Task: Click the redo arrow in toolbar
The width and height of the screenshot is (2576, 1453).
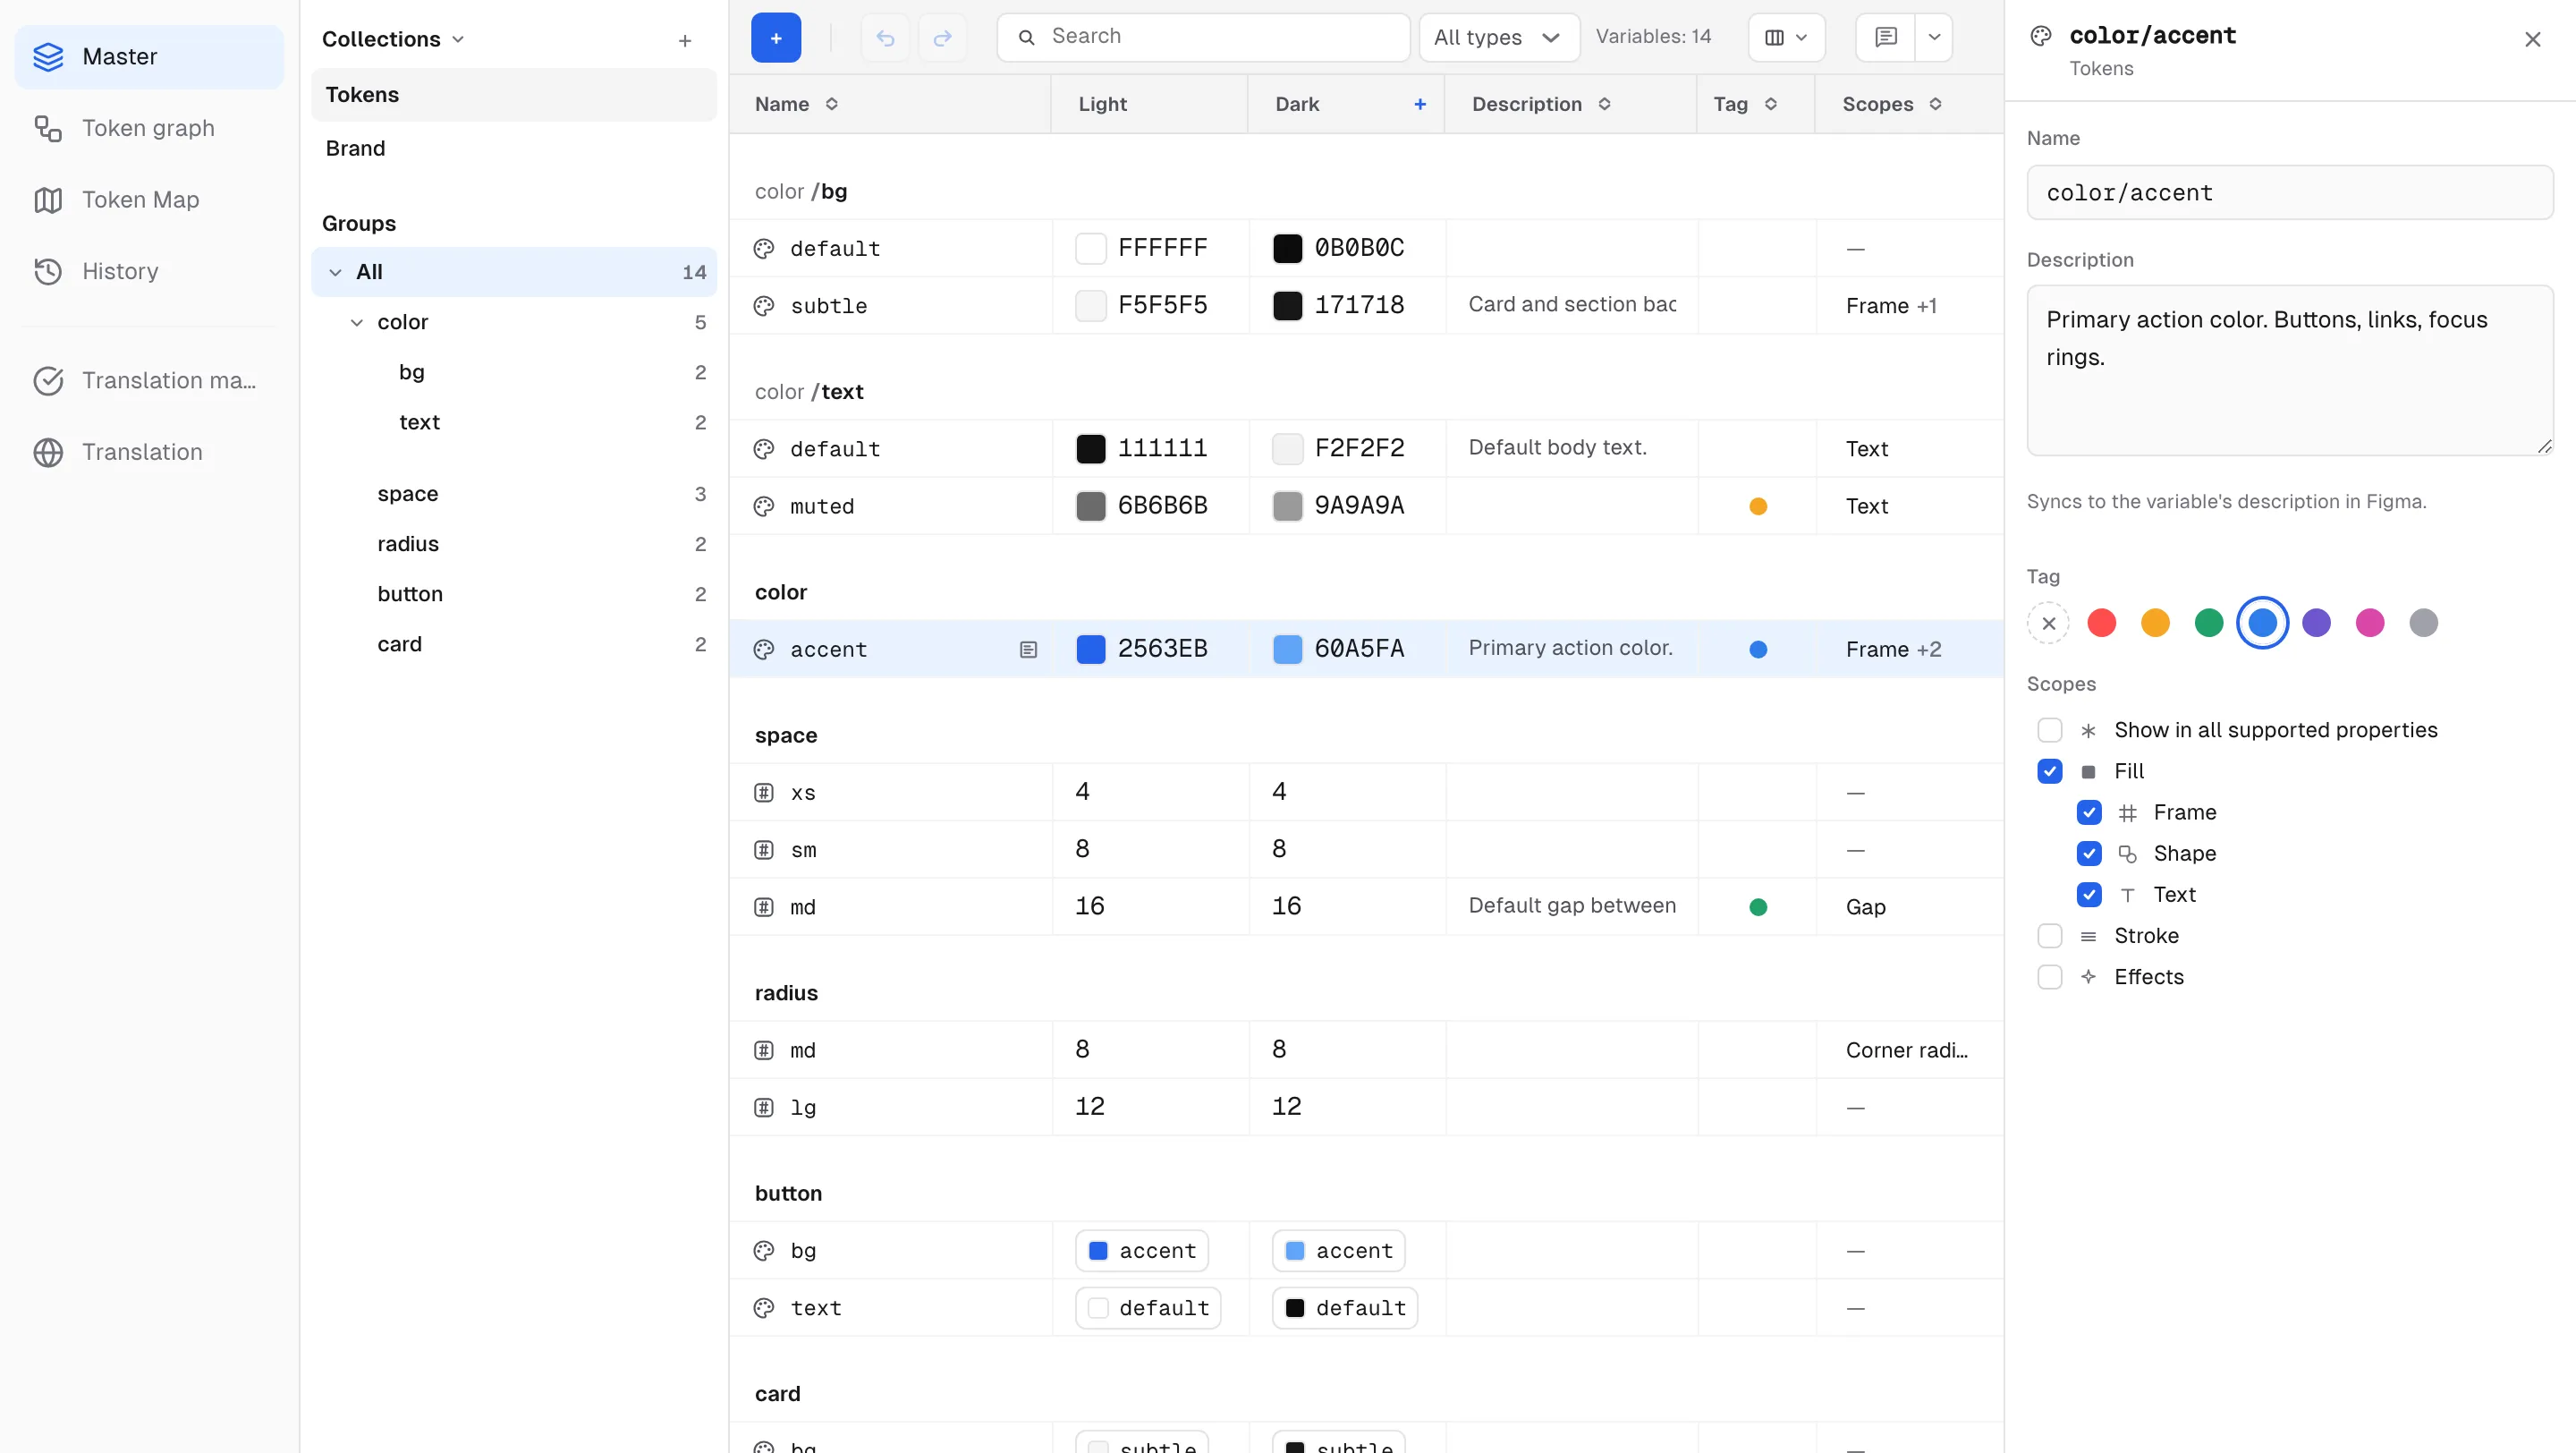Action: click(942, 38)
